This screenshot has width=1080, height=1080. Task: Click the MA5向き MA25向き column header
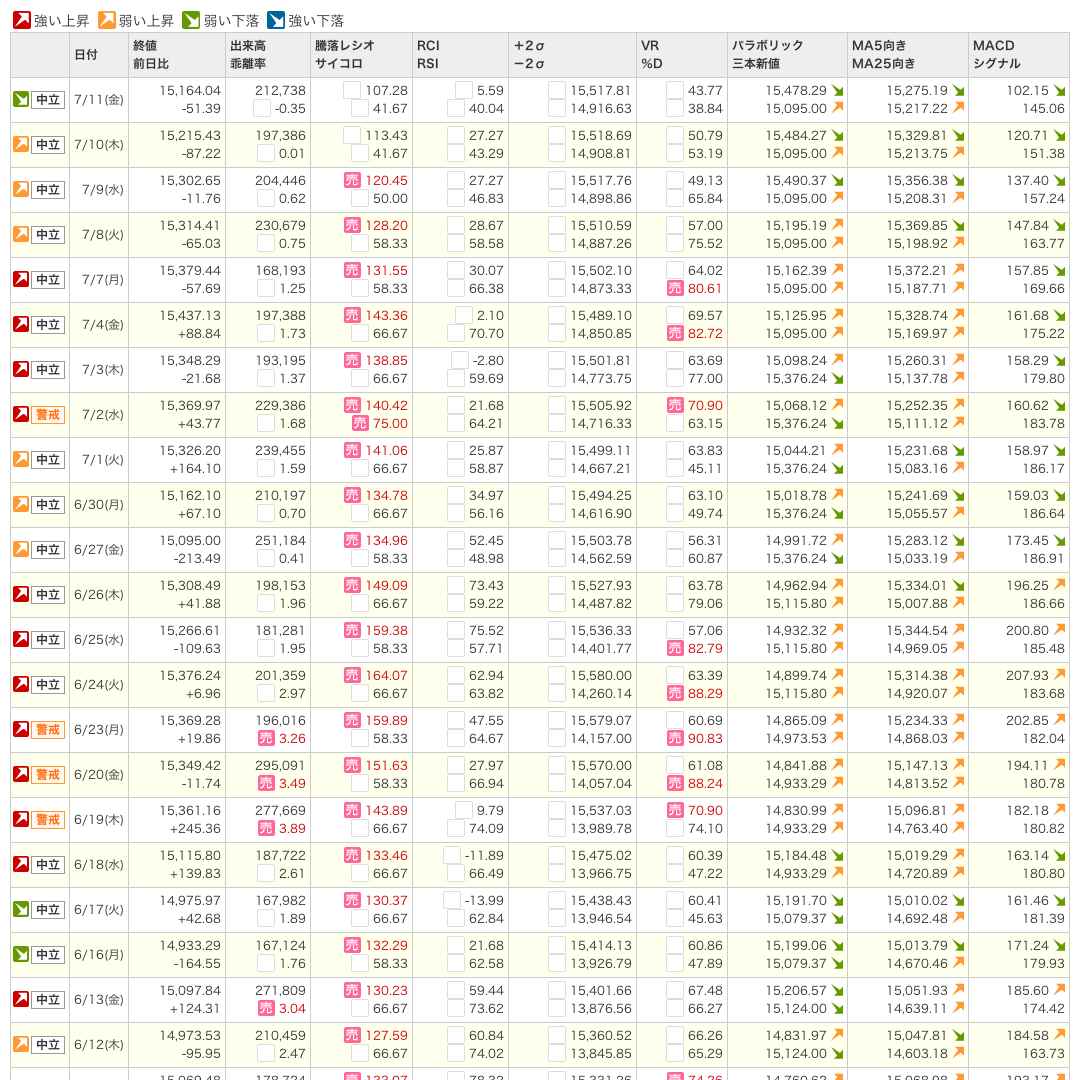point(908,54)
